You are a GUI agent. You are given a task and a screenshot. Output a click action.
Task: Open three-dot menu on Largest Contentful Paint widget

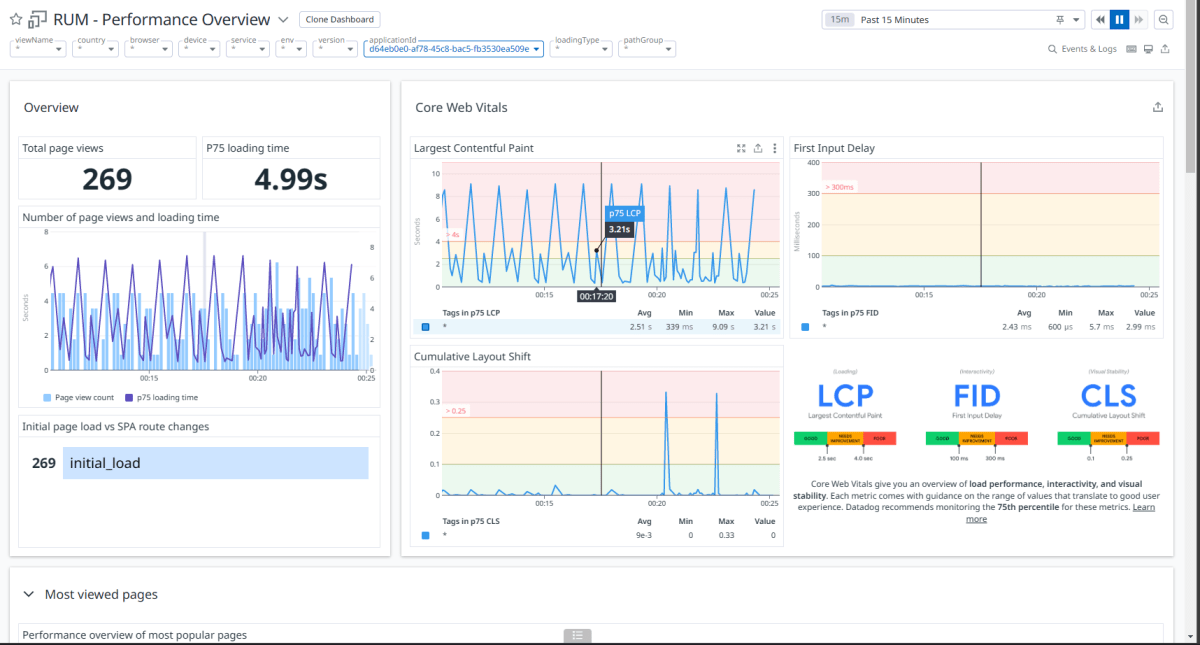pos(774,148)
